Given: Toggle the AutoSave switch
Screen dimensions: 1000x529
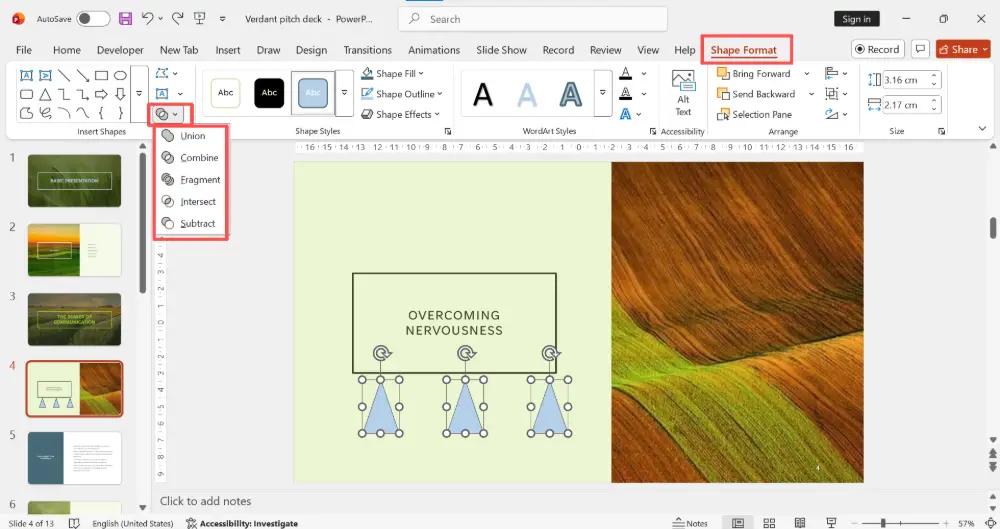Looking at the screenshot, I should tap(93, 19).
